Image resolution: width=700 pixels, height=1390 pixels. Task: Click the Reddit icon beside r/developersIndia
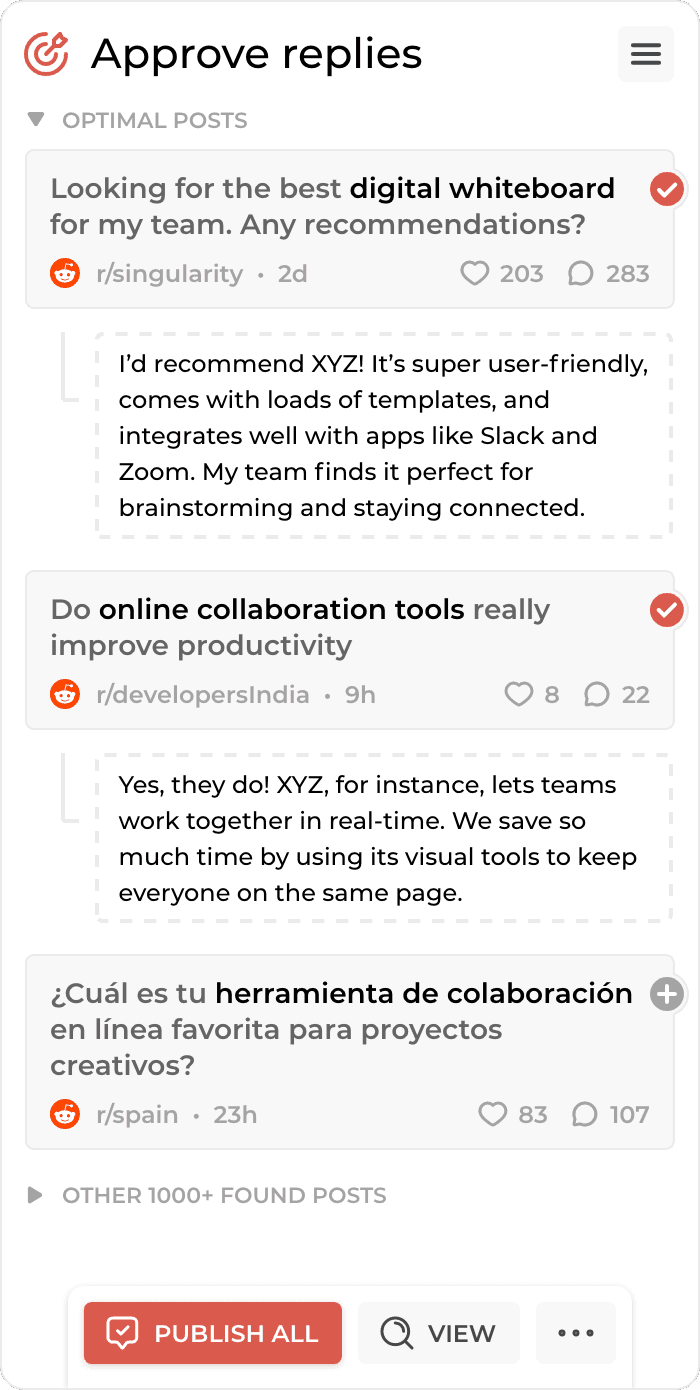click(x=65, y=694)
